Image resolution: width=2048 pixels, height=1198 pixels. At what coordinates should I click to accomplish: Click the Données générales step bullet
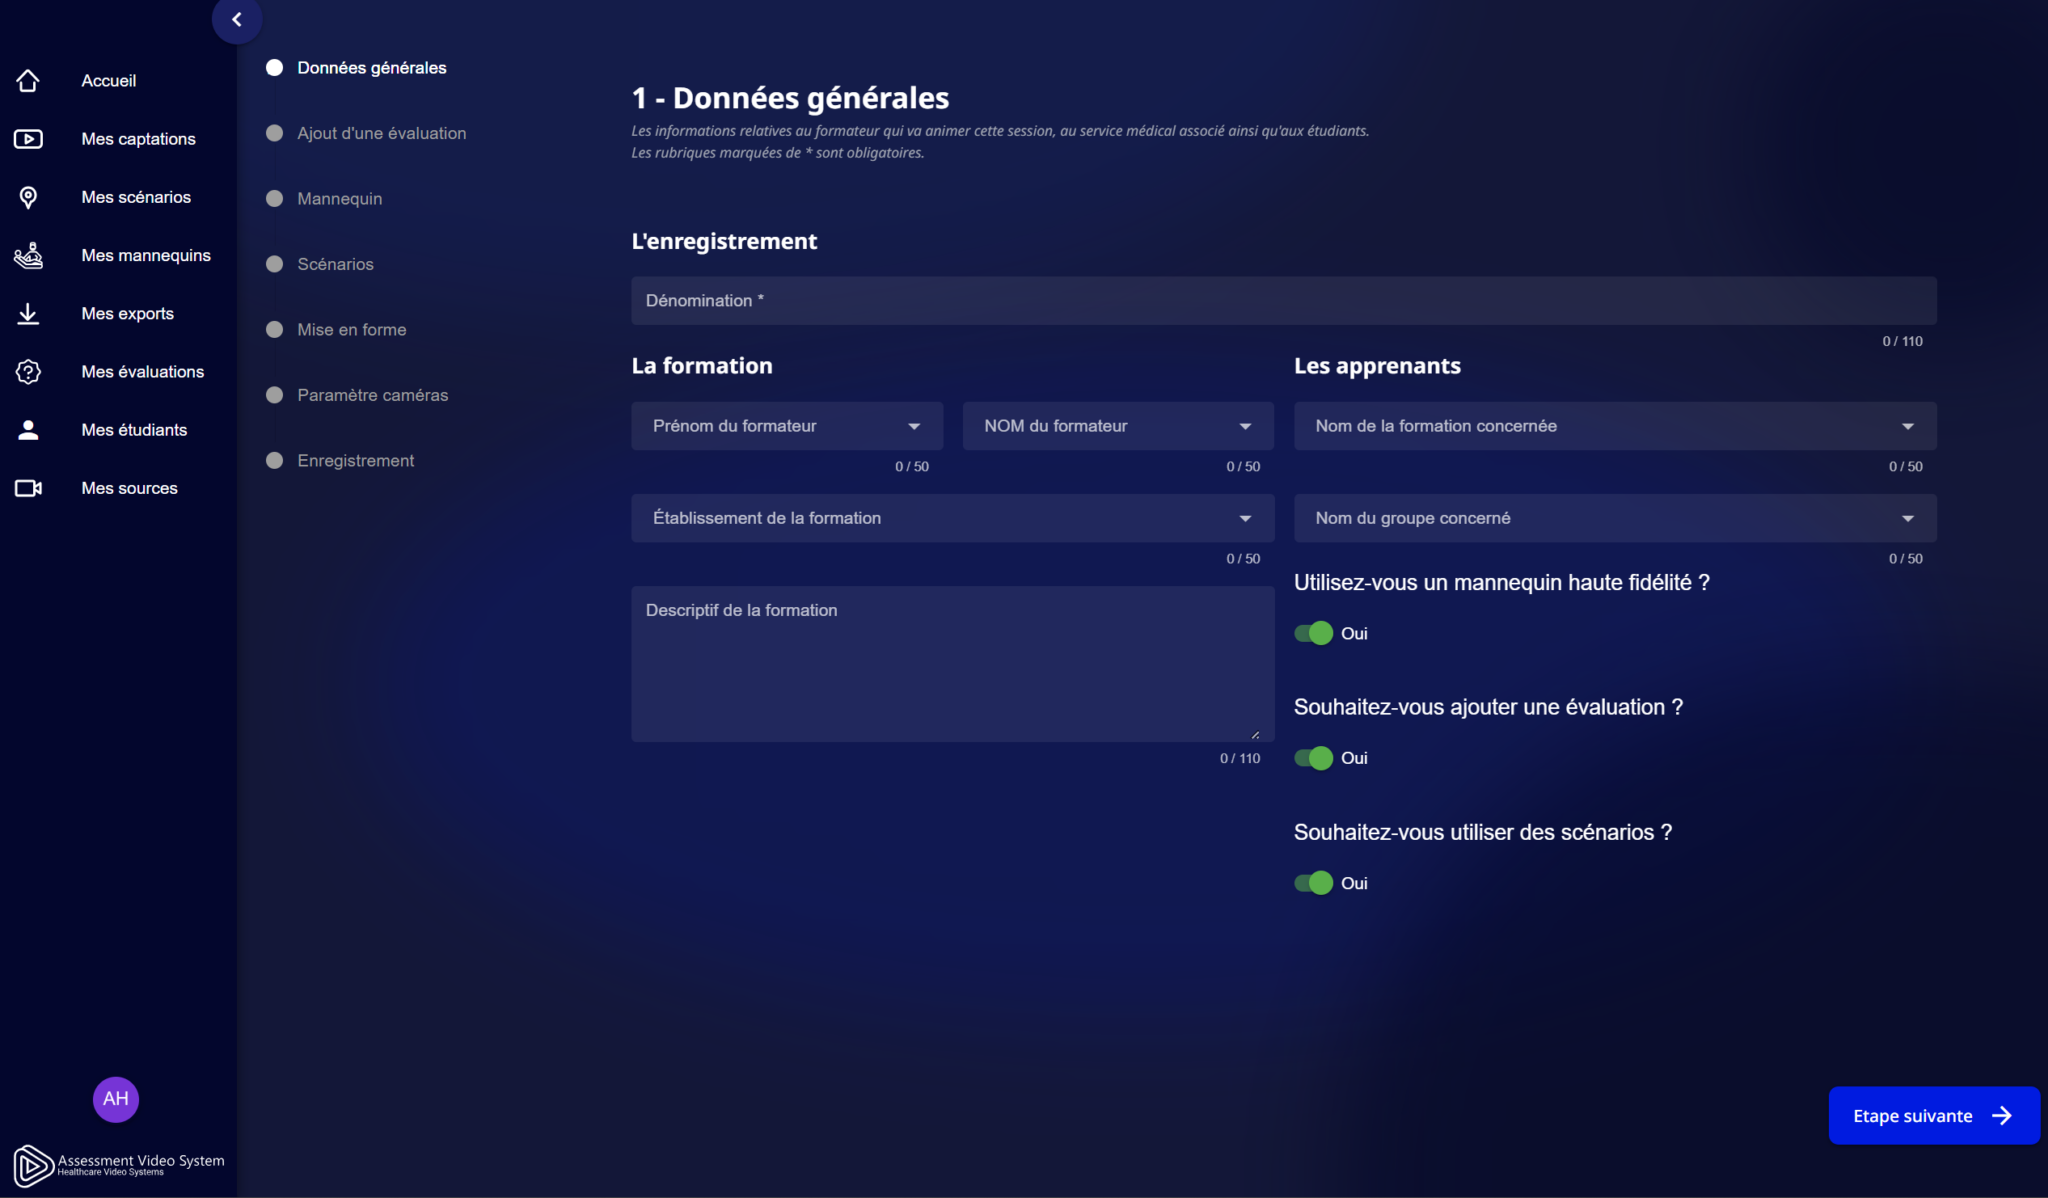(274, 68)
